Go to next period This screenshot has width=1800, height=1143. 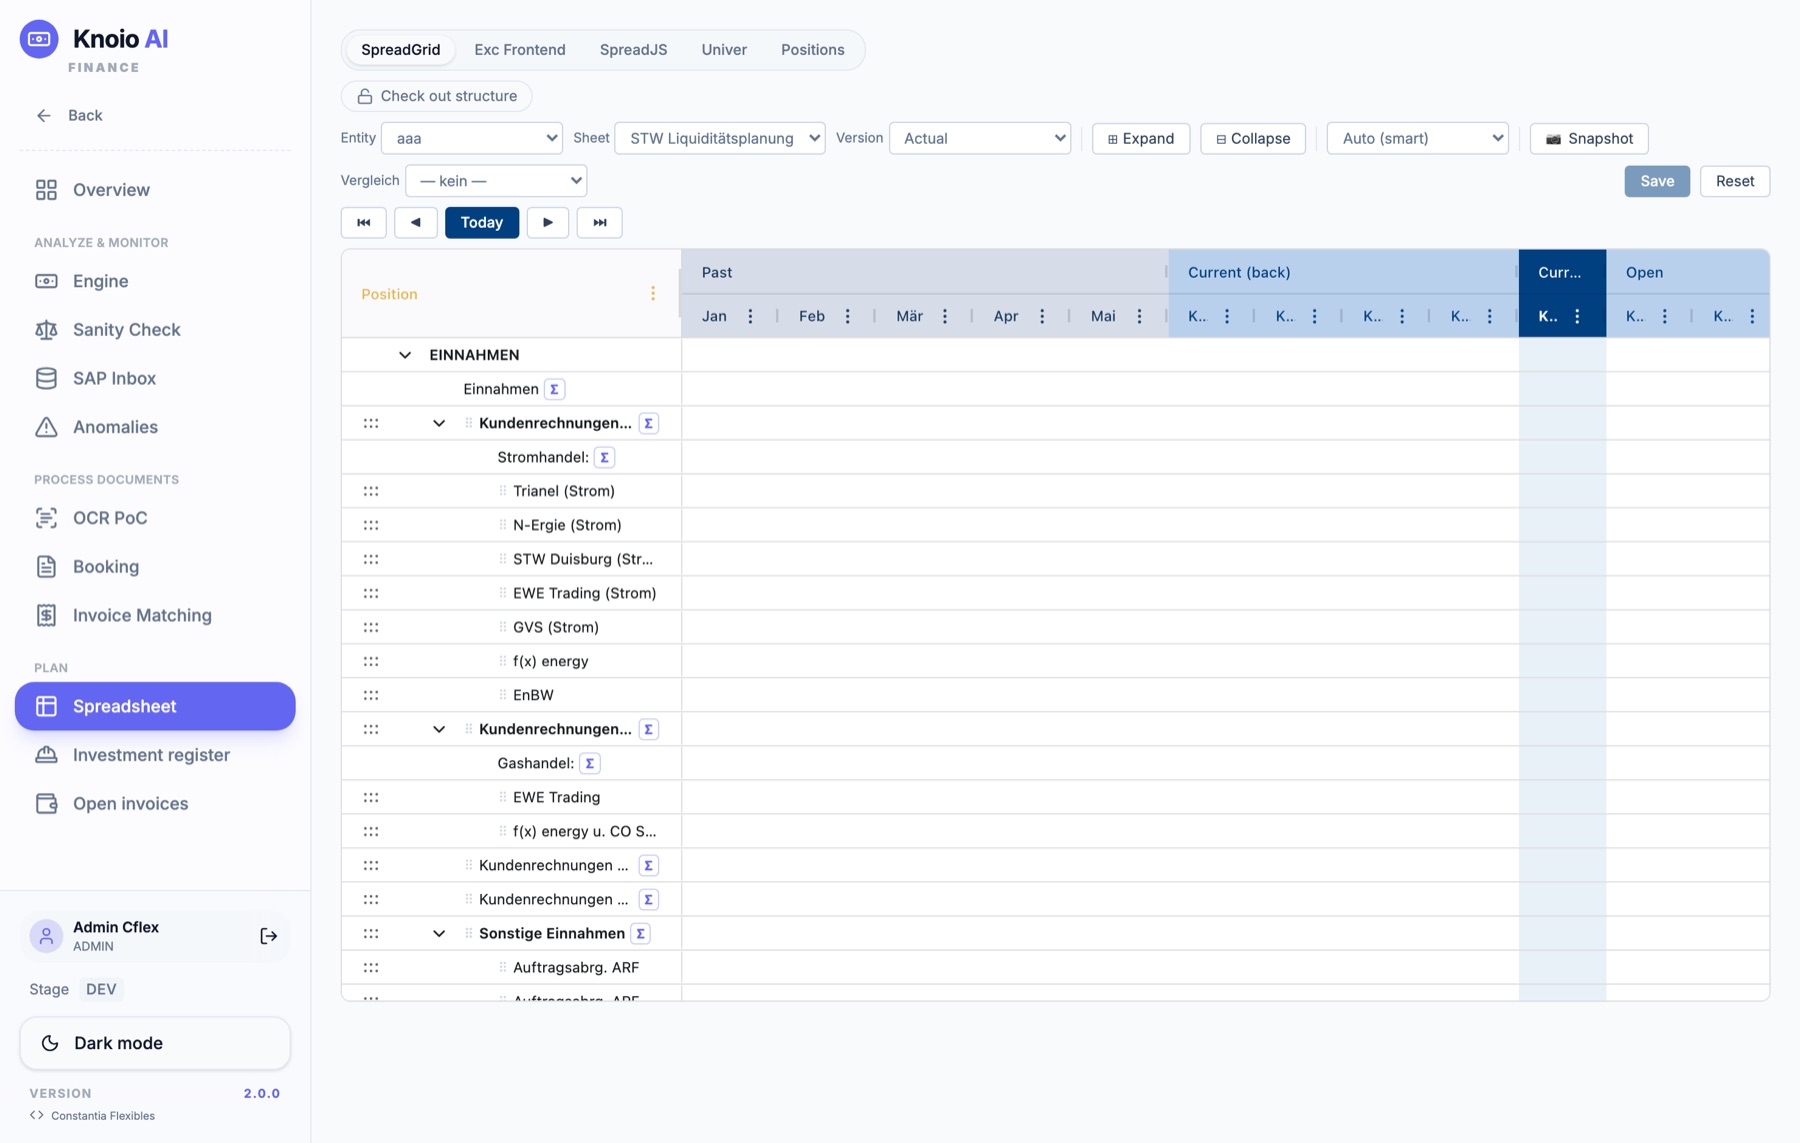(548, 223)
